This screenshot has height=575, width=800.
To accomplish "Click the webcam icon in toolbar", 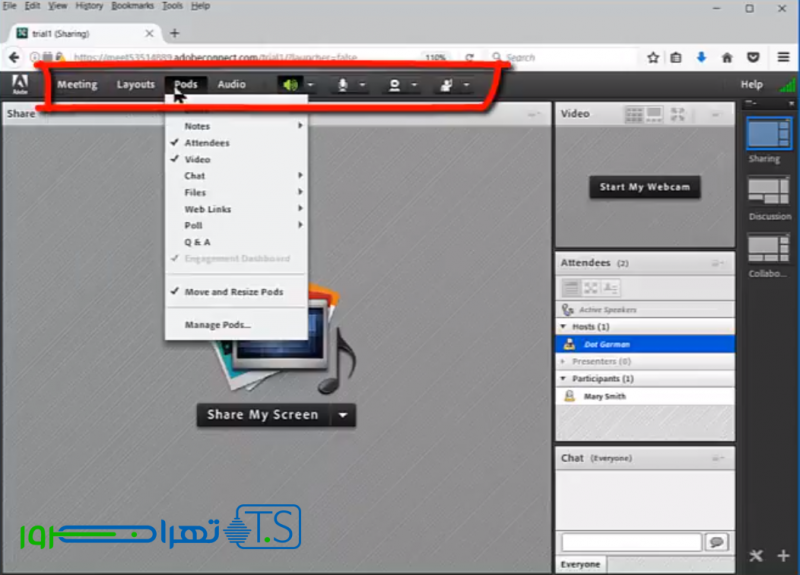I will pyautogui.click(x=395, y=85).
